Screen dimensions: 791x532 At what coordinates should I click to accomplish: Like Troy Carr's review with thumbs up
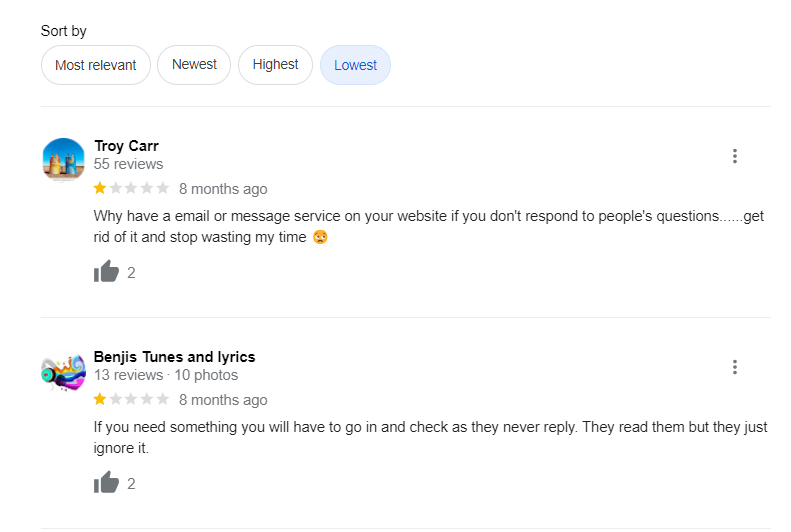pyautogui.click(x=106, y=272)
